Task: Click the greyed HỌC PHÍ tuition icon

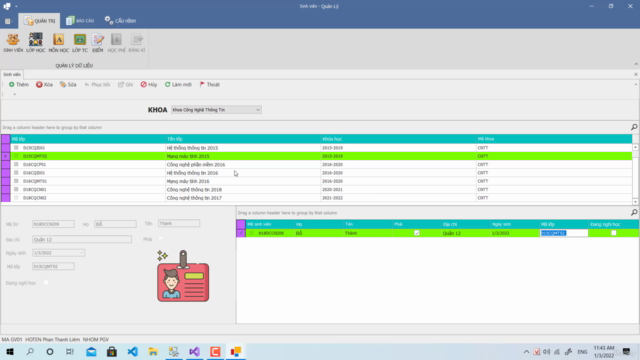Action: (x=116, y=43)
